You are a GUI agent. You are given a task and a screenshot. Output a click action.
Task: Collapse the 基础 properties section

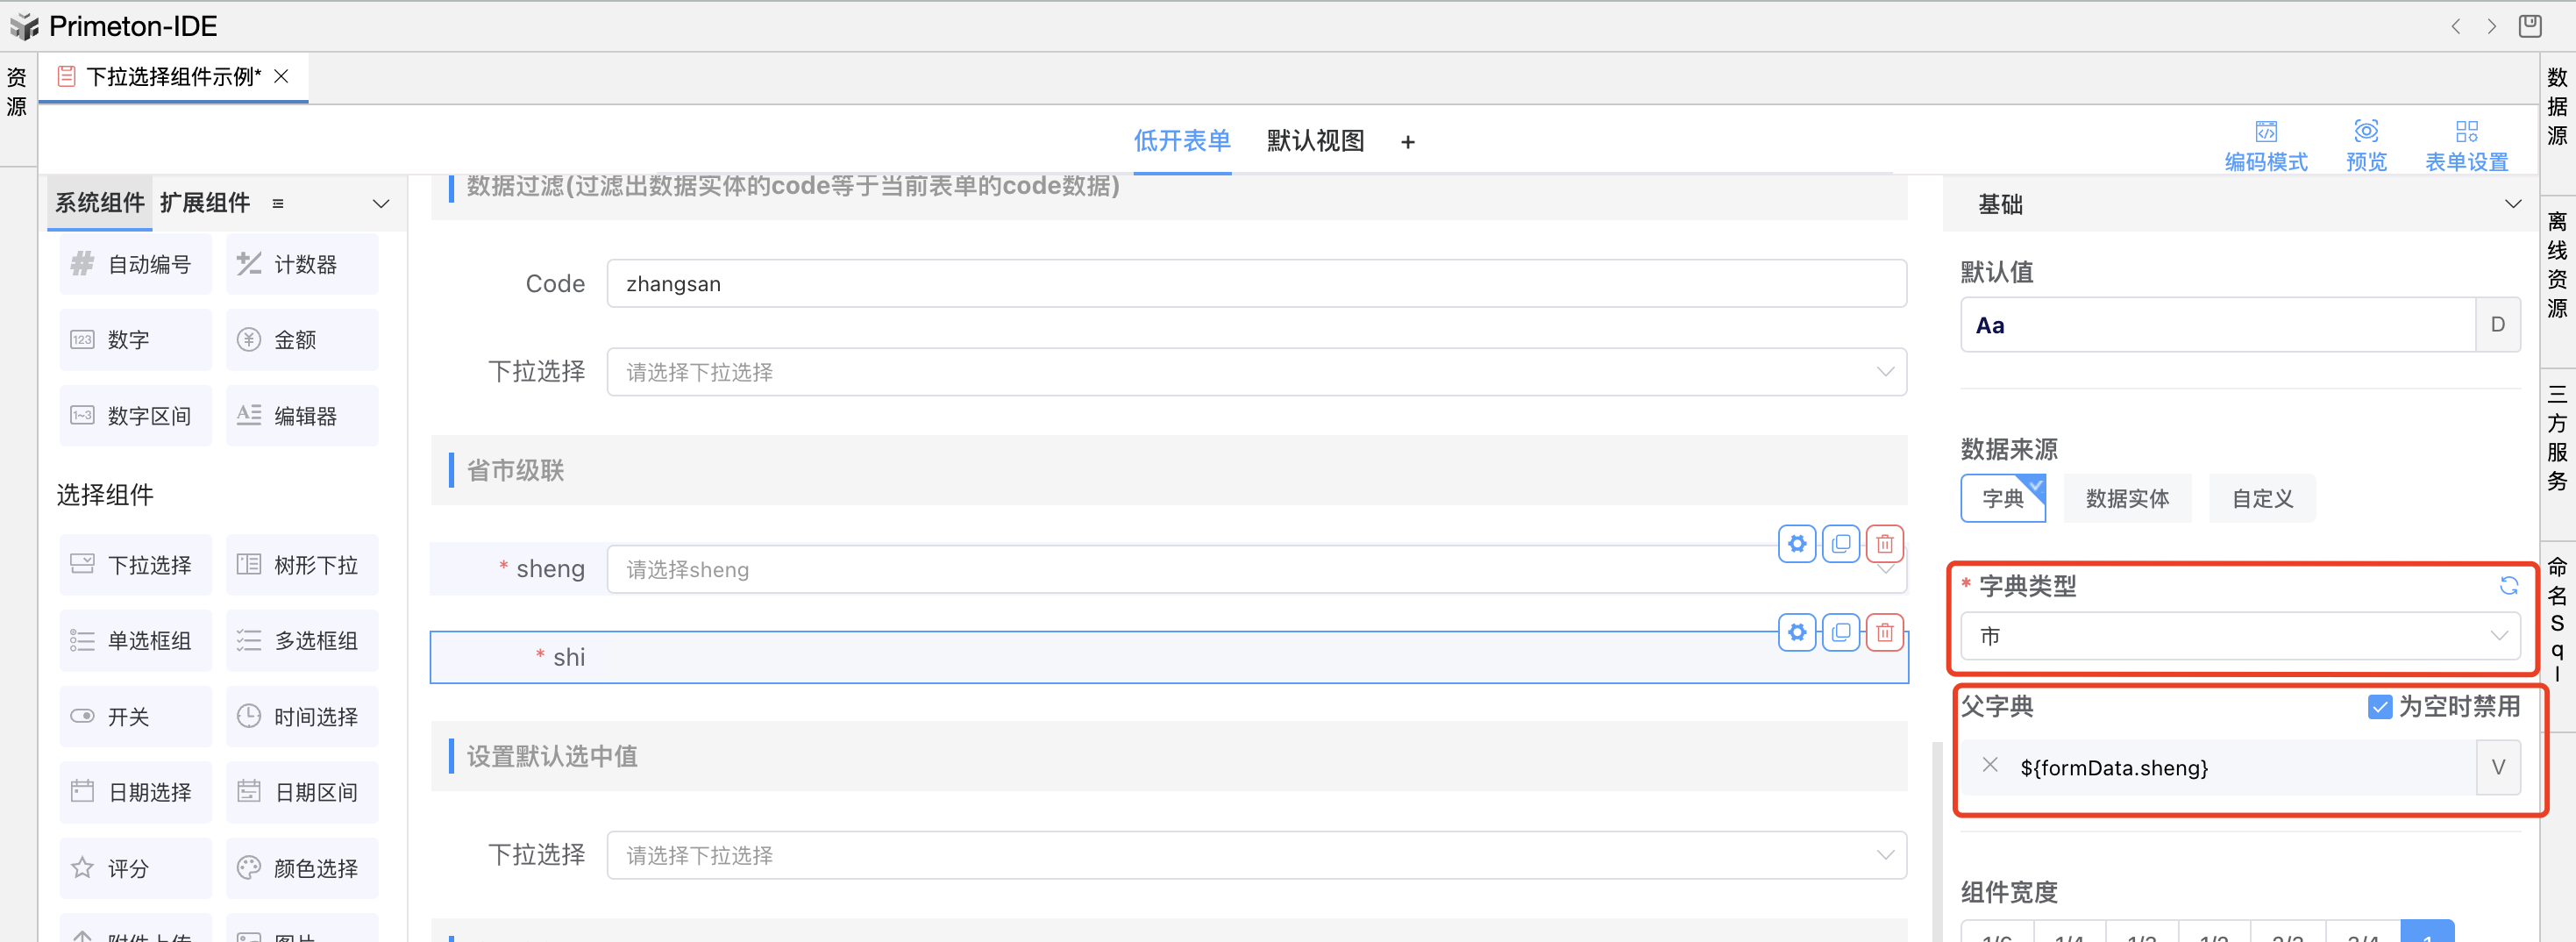tap(2512, 204)
